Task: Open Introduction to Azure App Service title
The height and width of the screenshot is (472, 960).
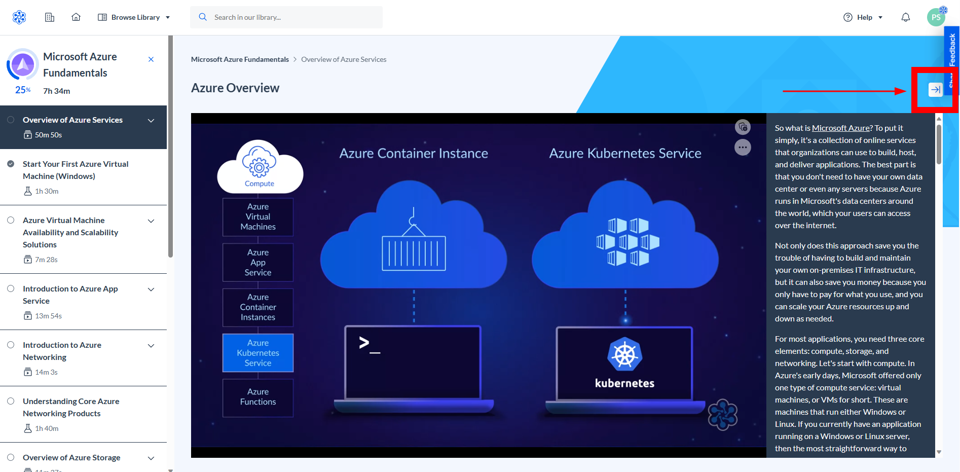Action: (70, 295)
